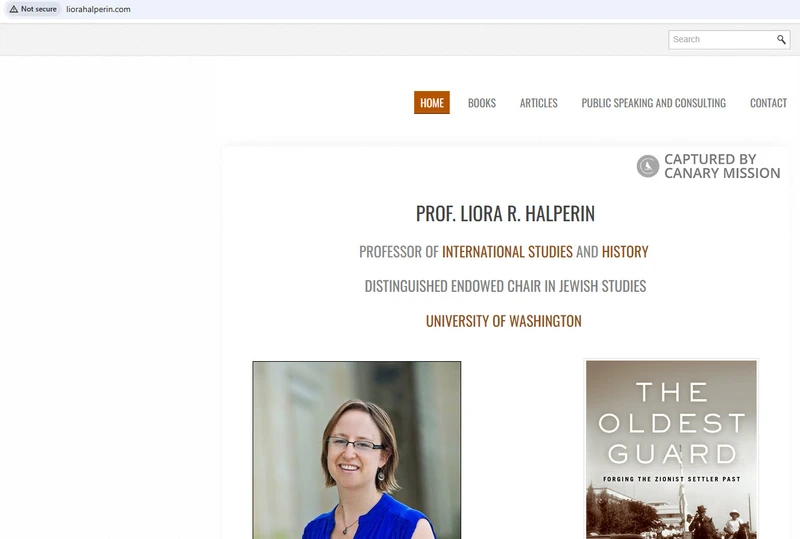The image size is (800, 539).
Task: Click the search magnifier icon
Action: click(x=781, y=39)
